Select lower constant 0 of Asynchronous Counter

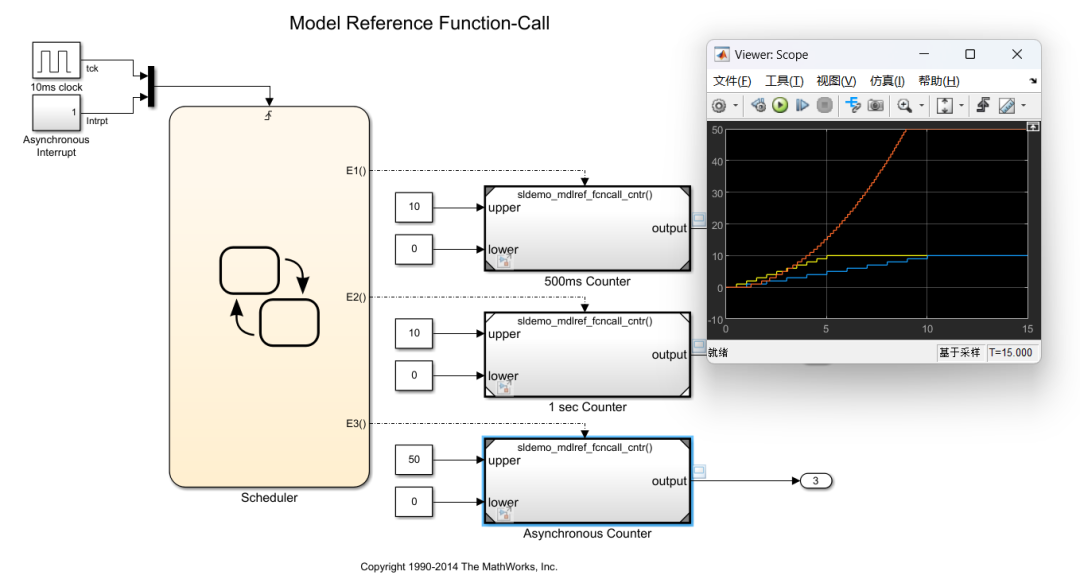tap(414, 502)
